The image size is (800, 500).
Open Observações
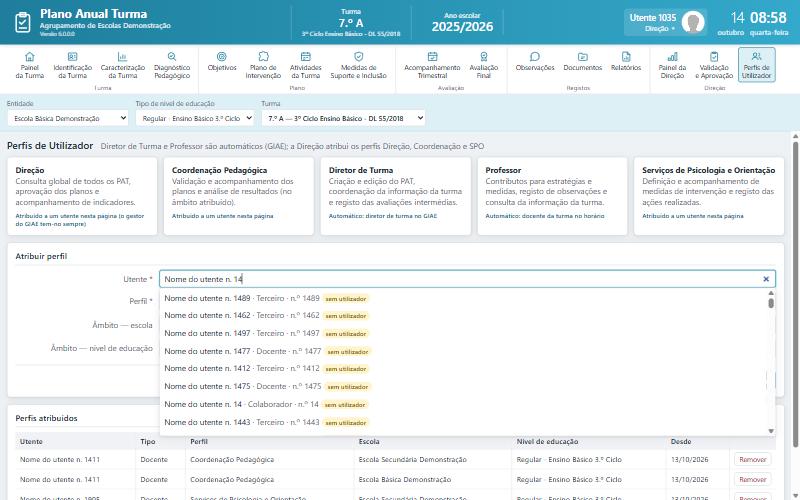point(535,61)
